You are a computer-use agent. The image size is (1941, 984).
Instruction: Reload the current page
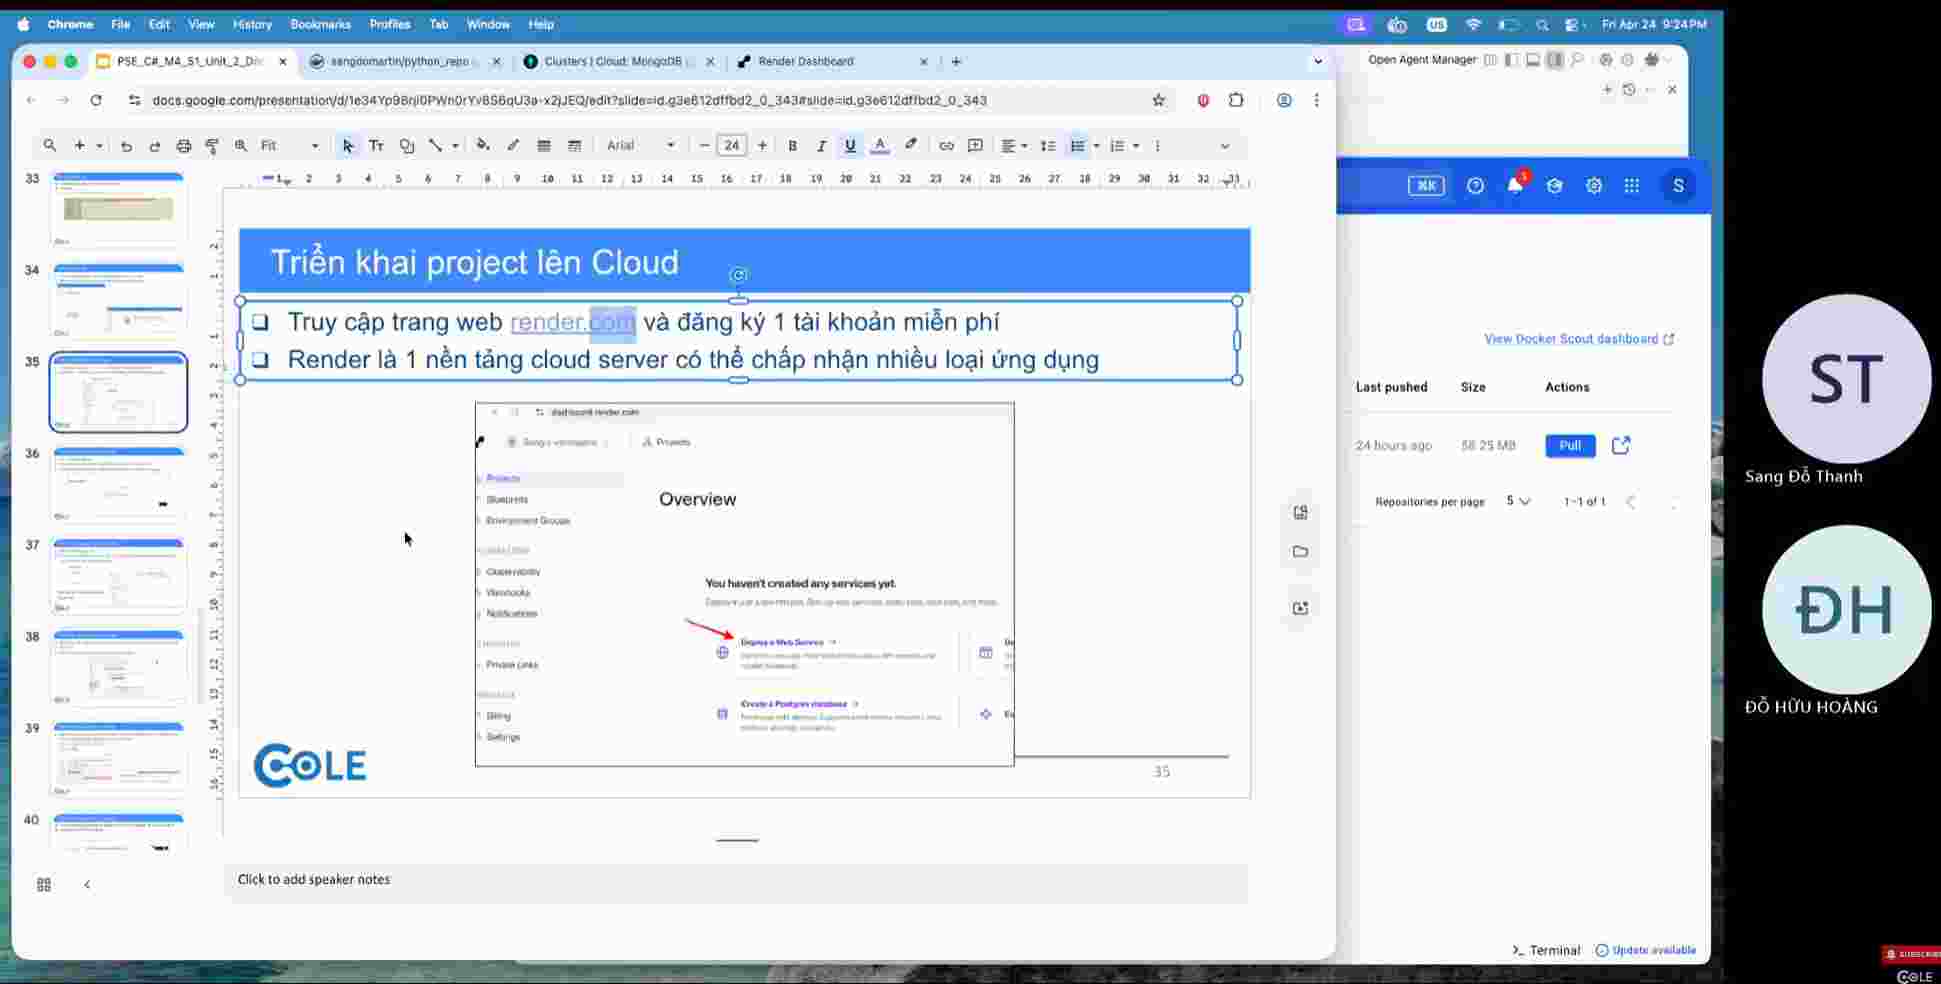pos(96,100)
